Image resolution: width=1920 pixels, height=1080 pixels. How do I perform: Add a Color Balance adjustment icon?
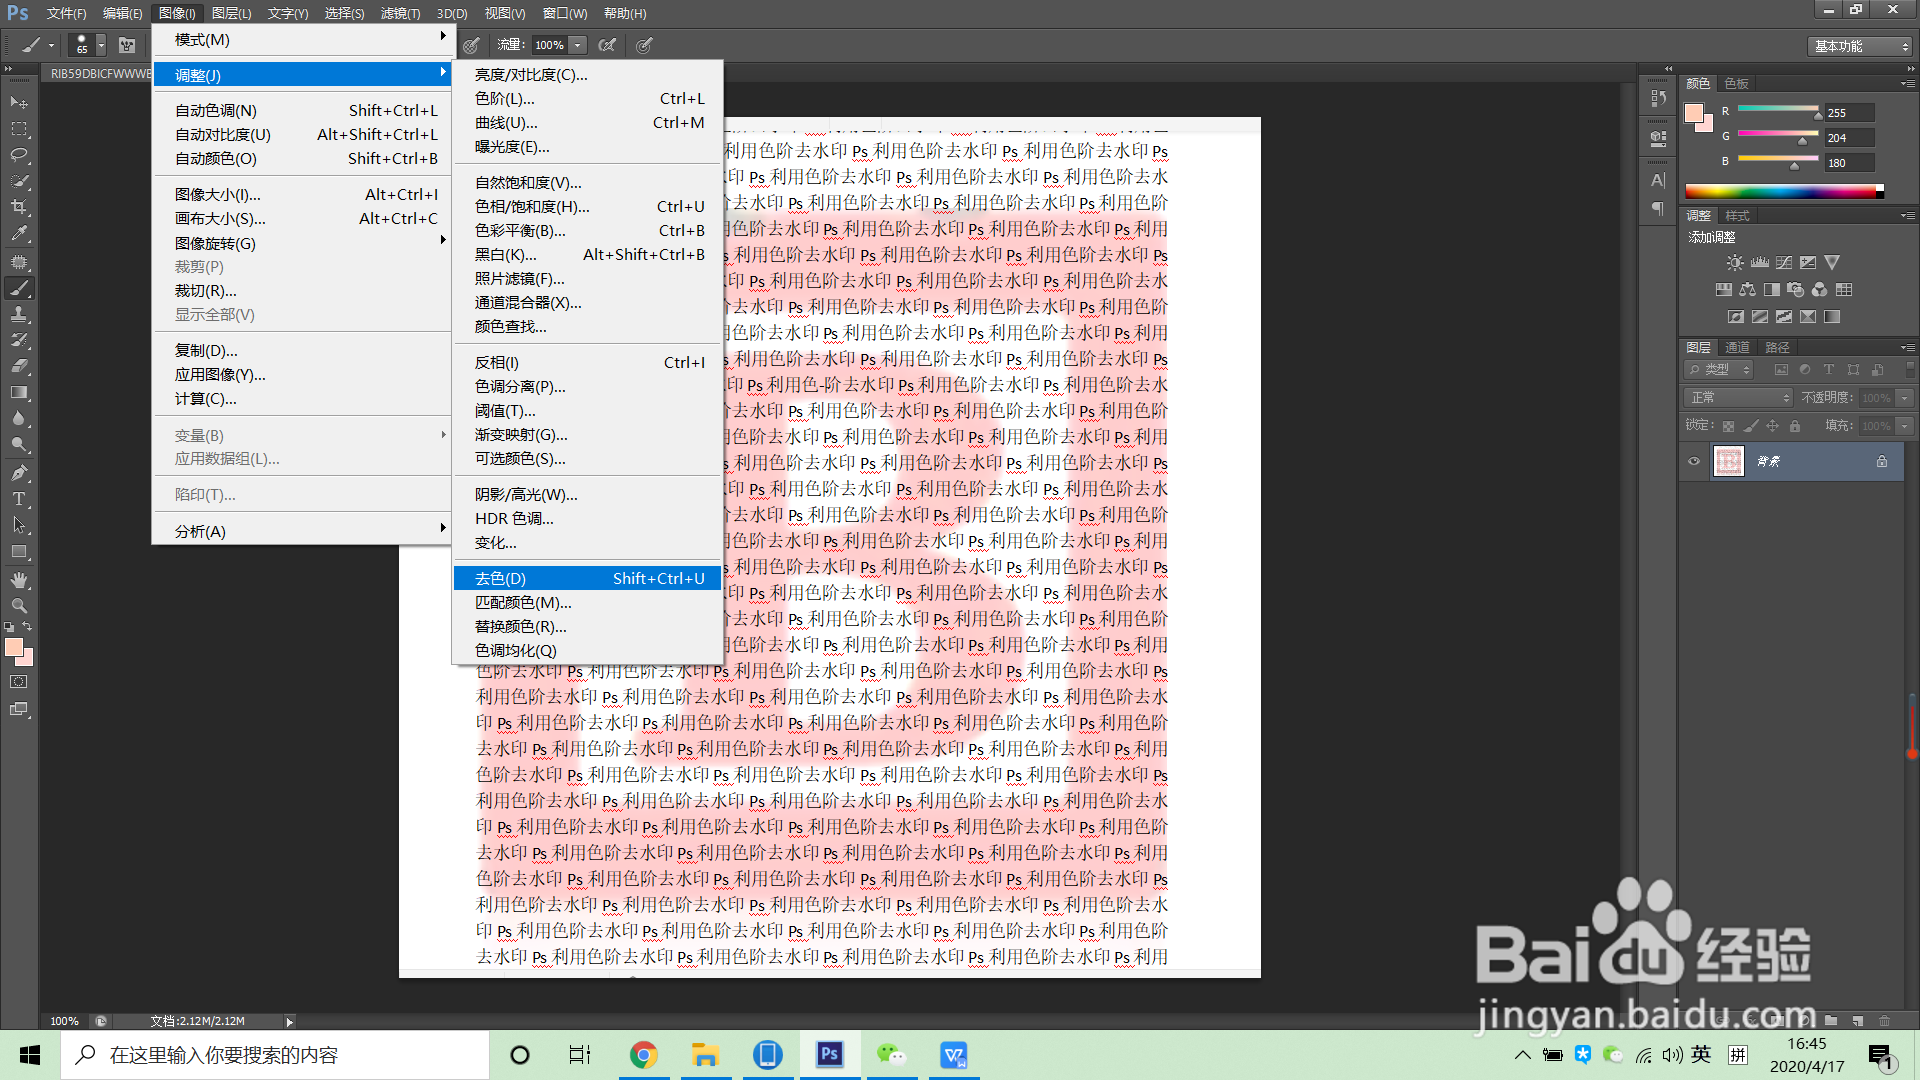(1747, 290)
